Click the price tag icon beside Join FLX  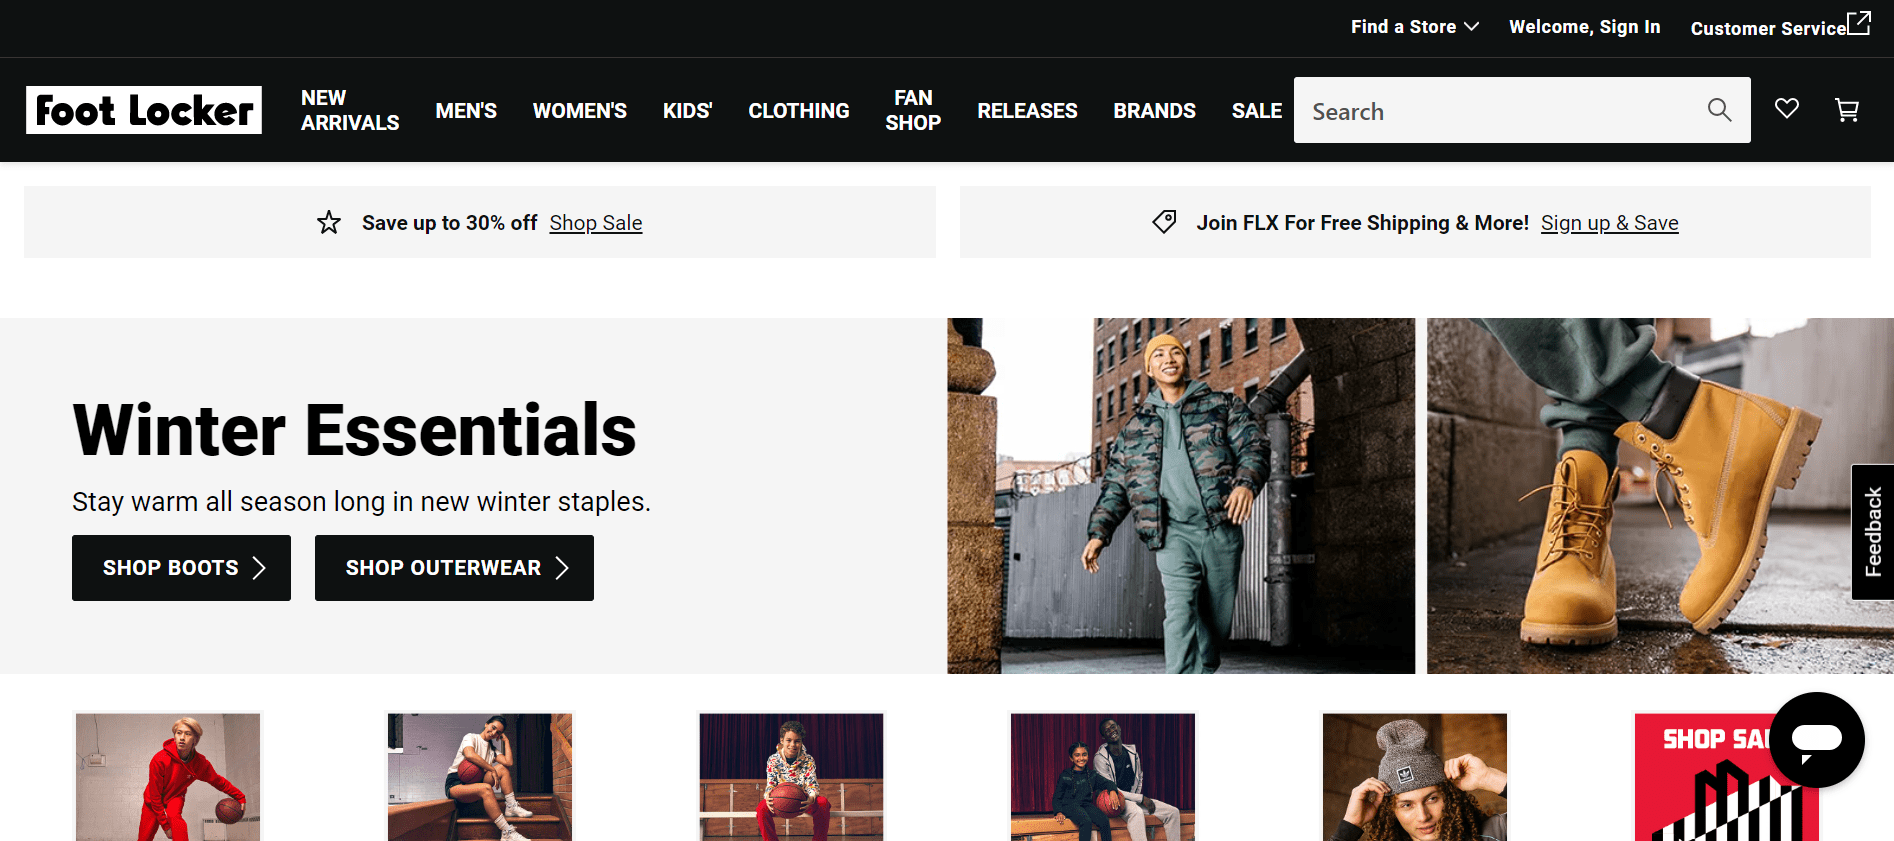point(1164,222)
